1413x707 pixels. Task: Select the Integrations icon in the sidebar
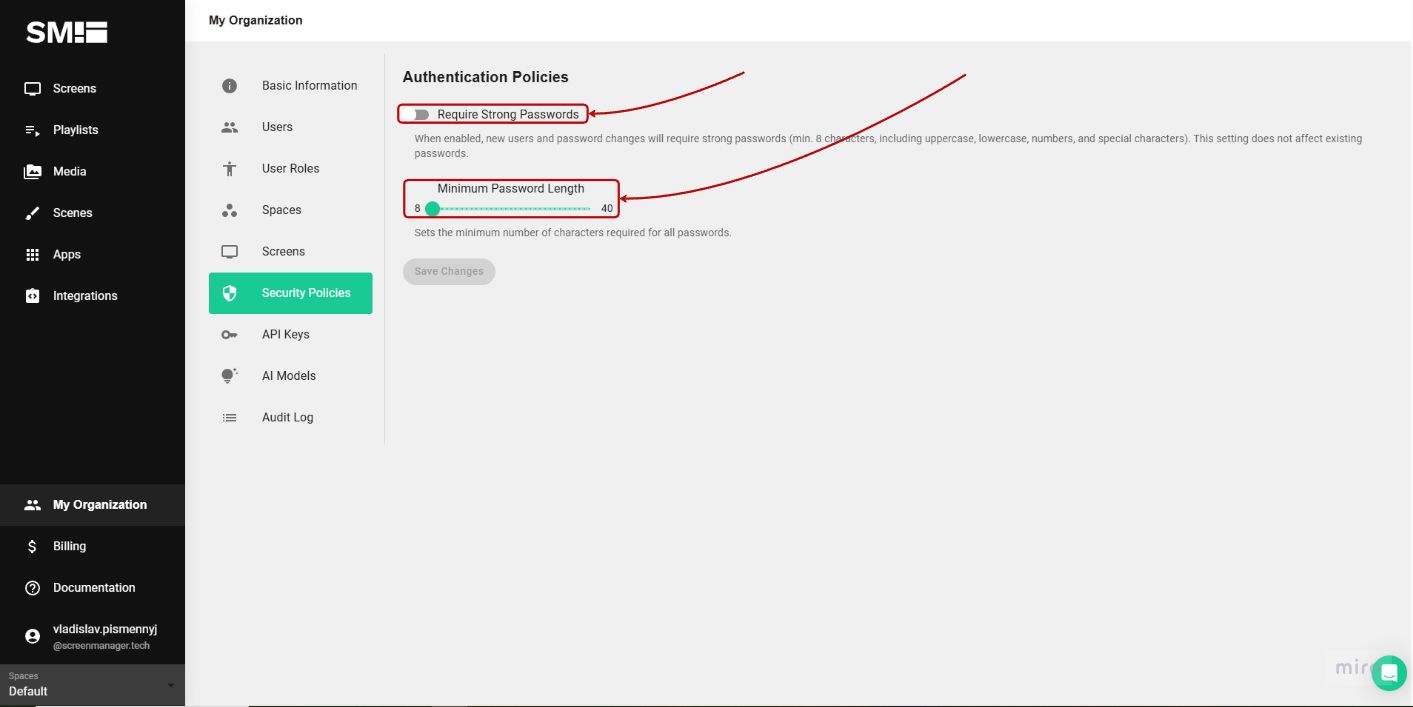33,295
